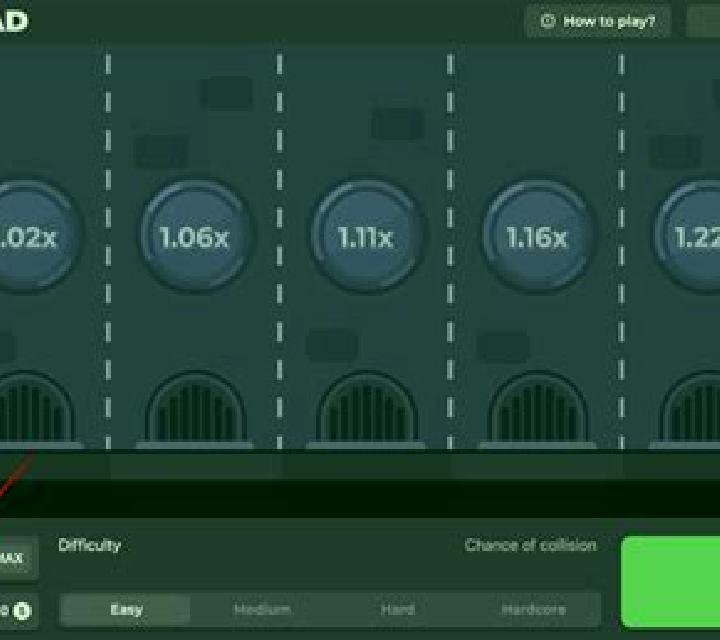Open the How to play guide
This screenshot has width=720, height=640.
point(598,21)
